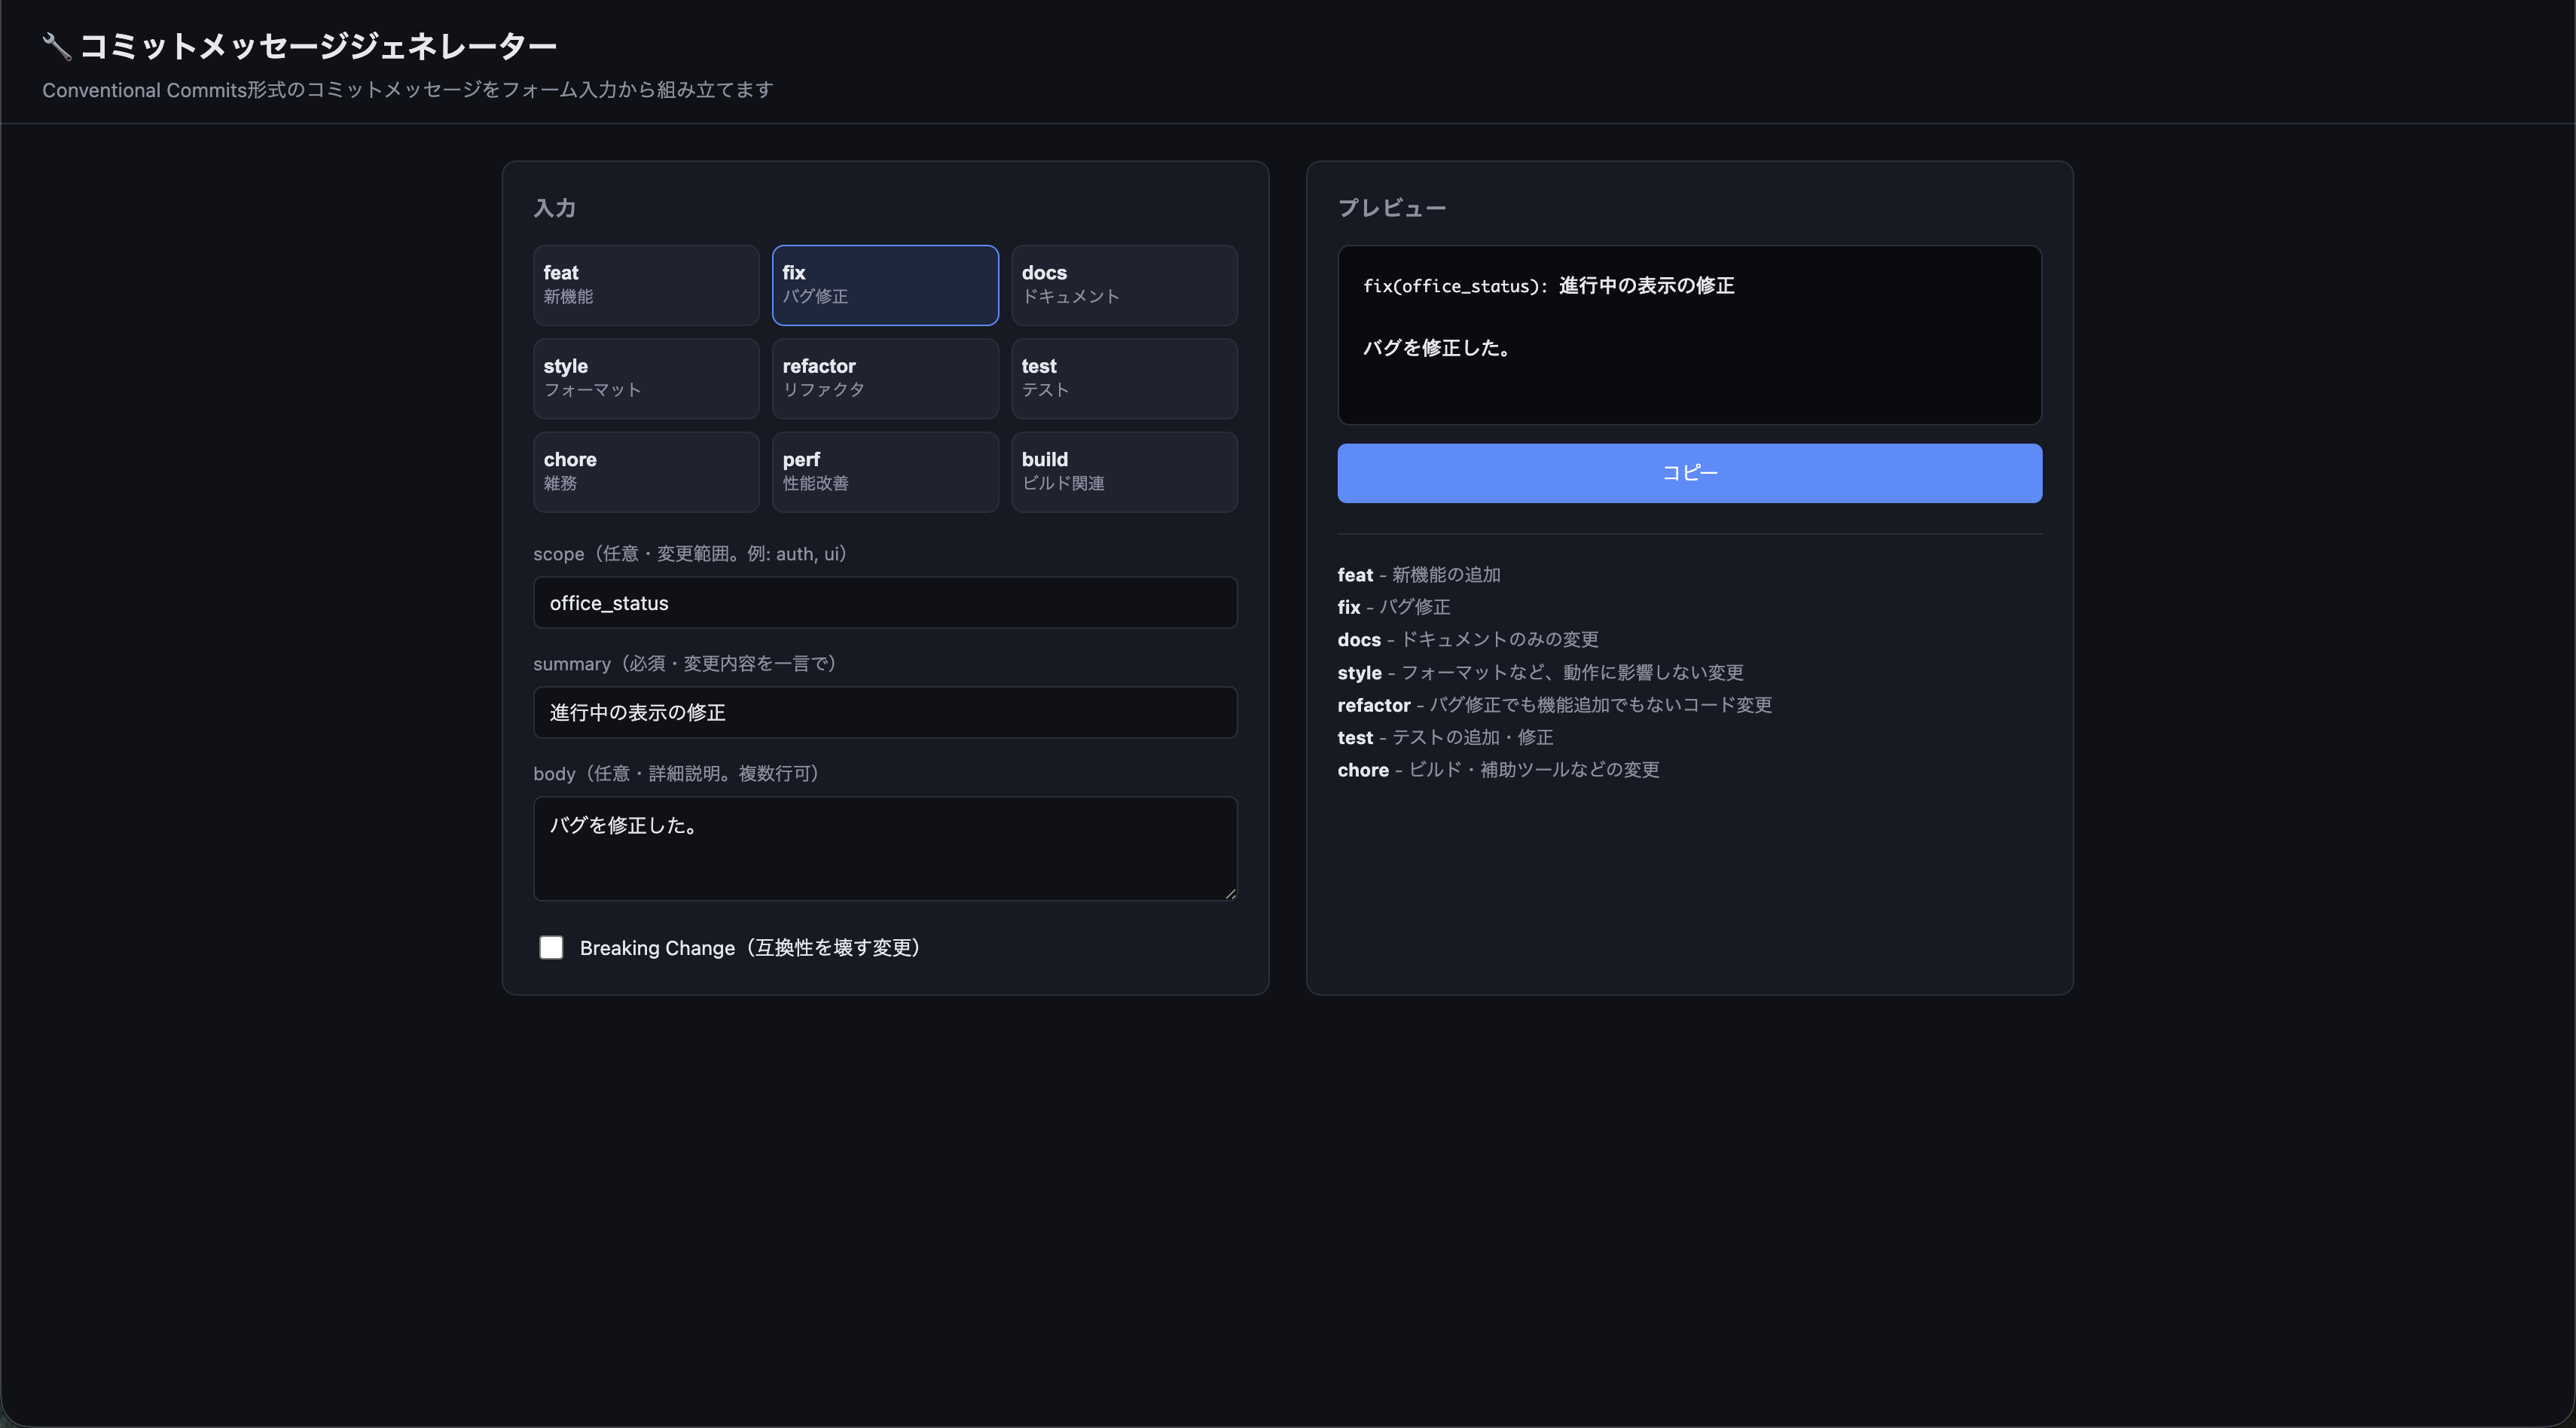This screenshot has height=1428, width=2576.
Task: Click the generated commit message preview
Action: point(1689,335)
